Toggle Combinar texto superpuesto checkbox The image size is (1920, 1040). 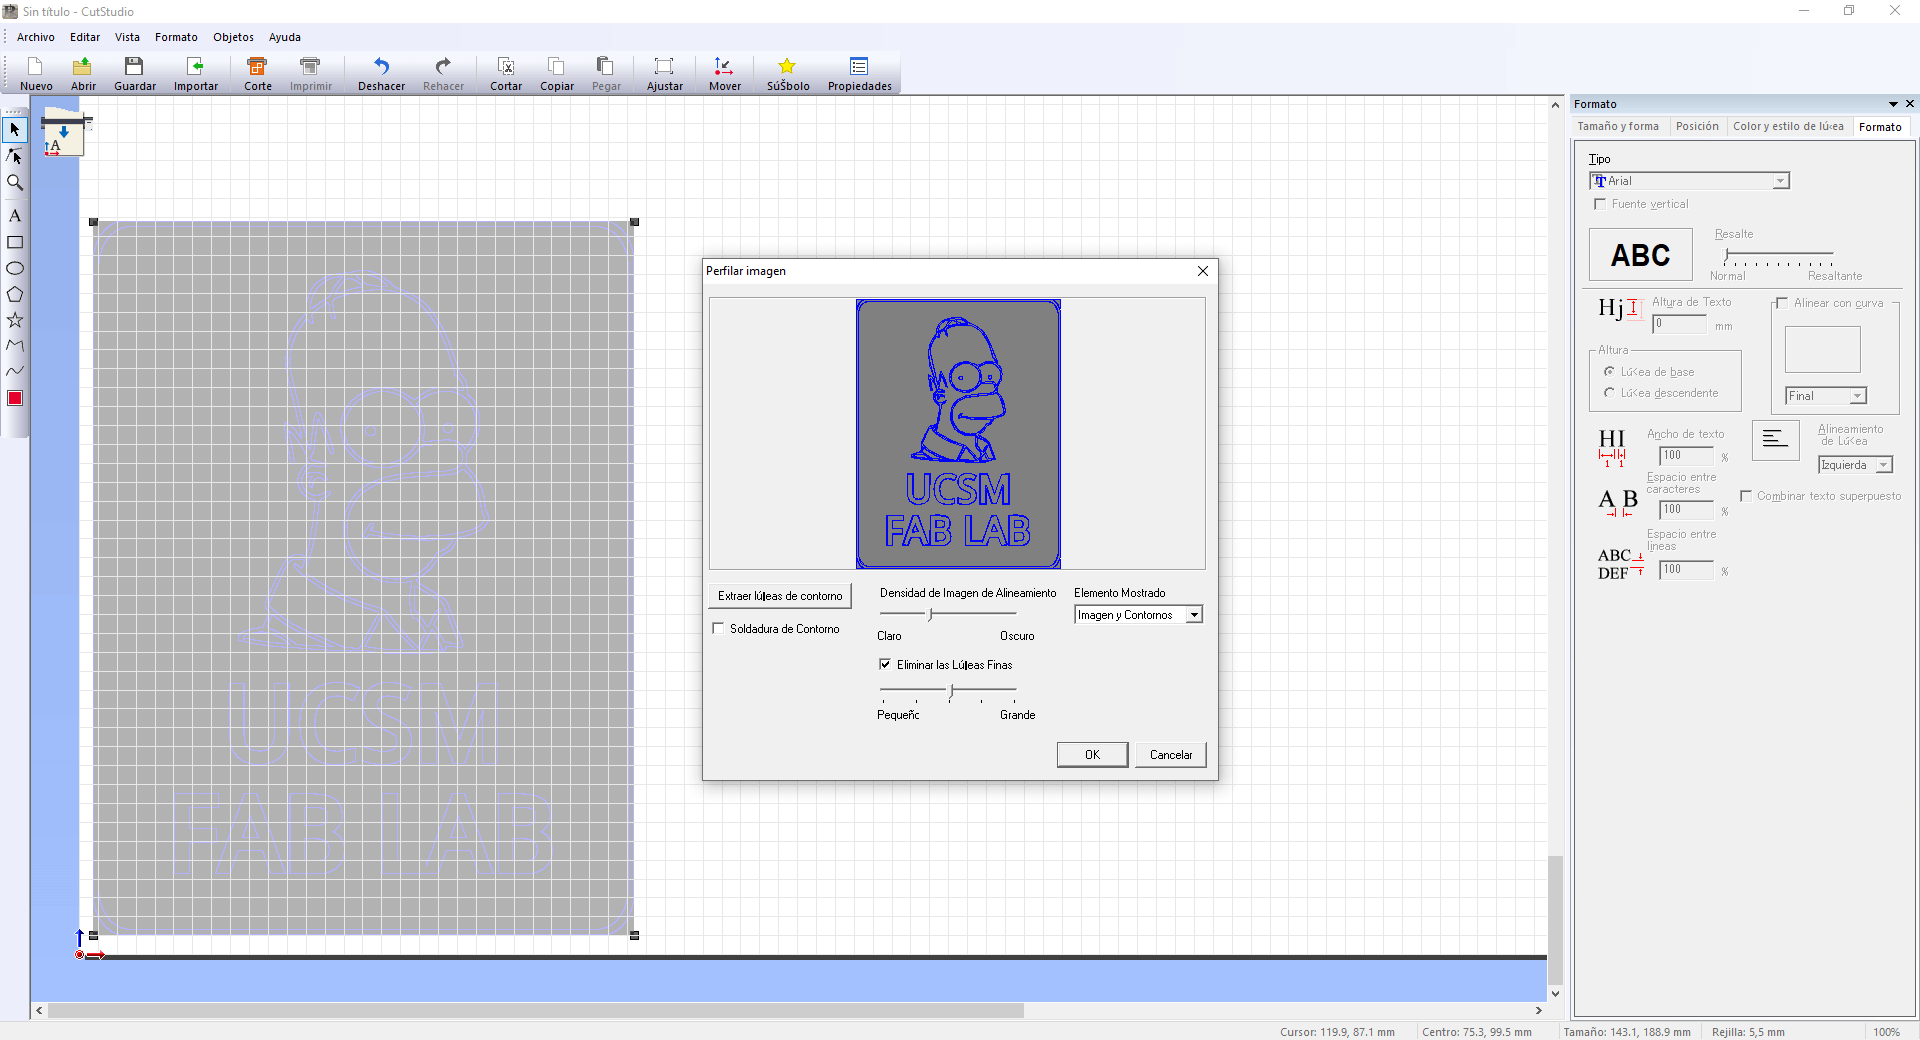(1746, 496)
